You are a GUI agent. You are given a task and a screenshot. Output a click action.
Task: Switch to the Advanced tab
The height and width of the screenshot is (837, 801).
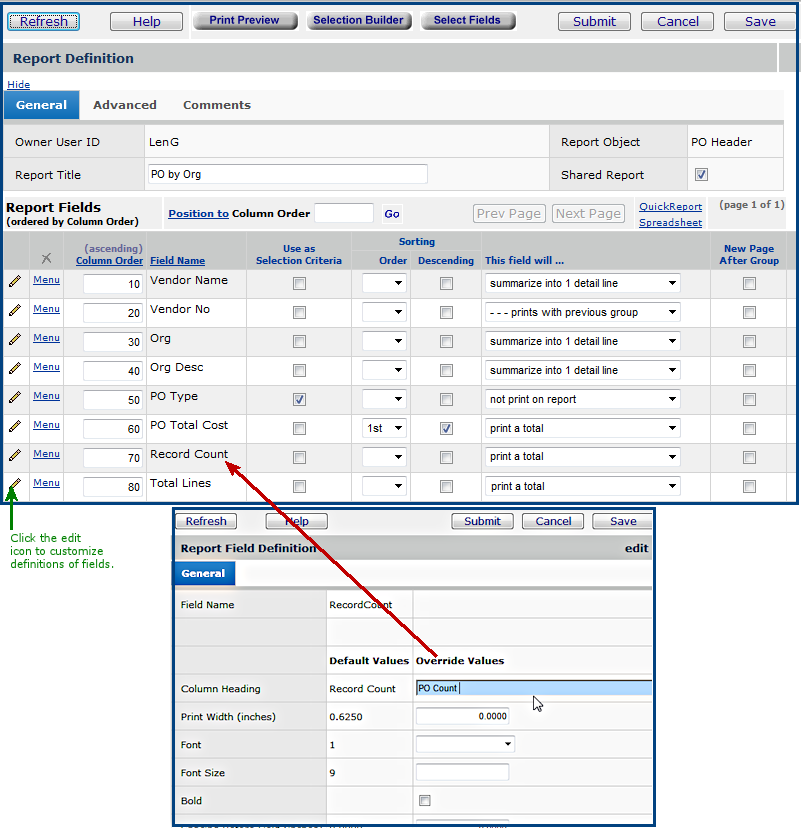125,105
